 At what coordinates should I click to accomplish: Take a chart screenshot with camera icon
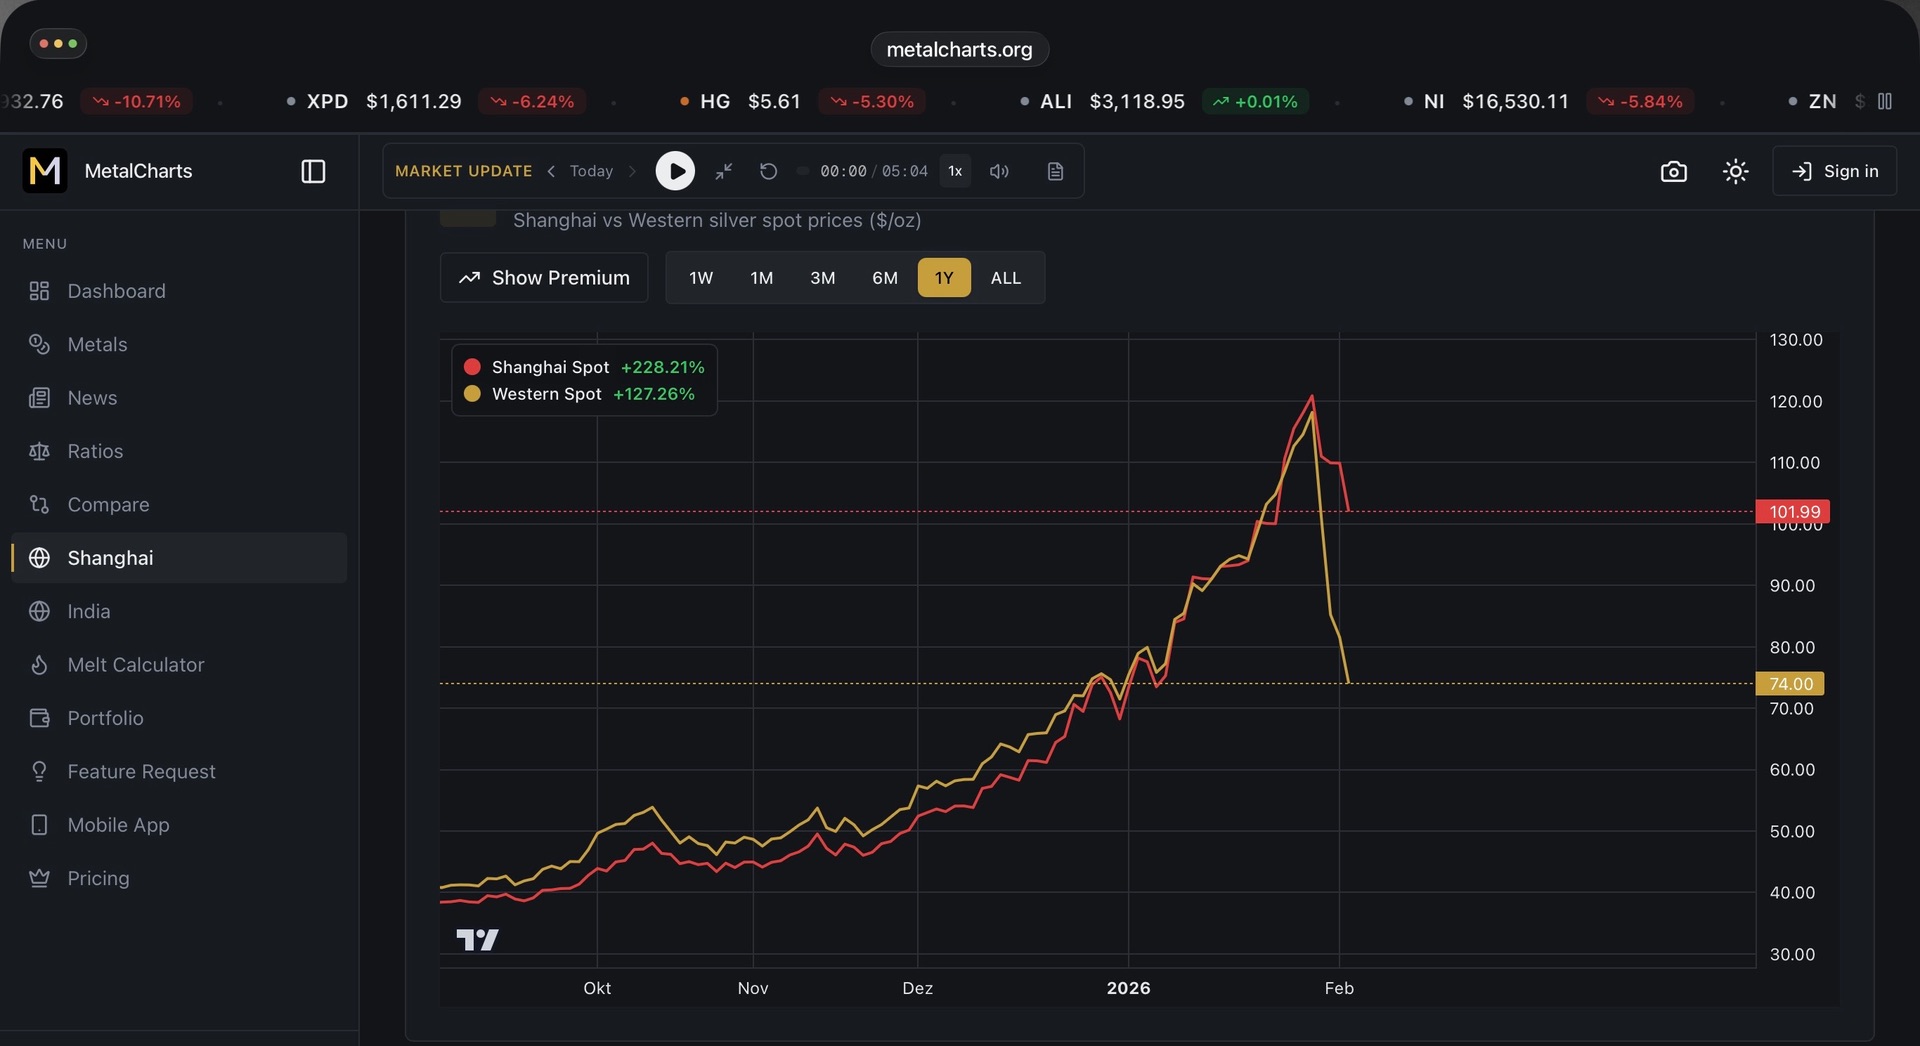coord(1673,171)
